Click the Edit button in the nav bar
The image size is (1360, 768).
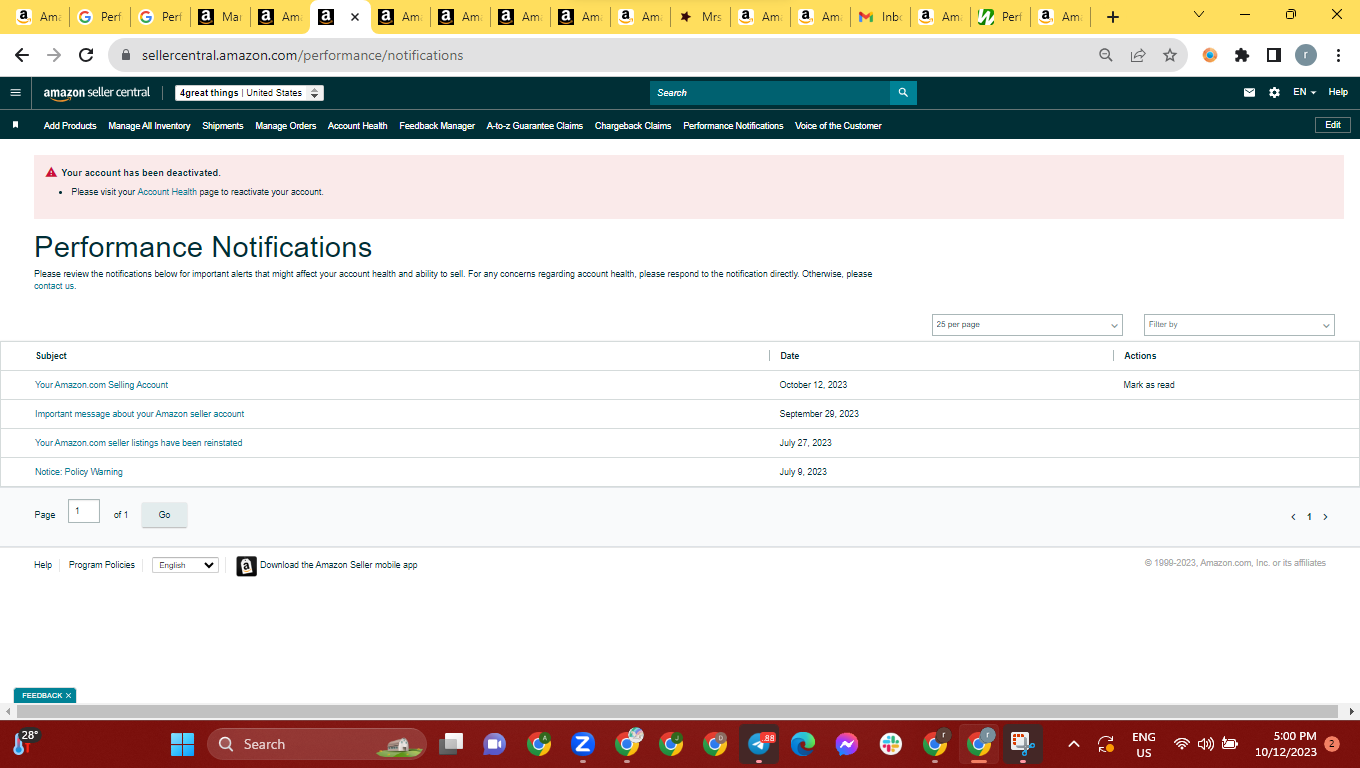click(1333, 125)
